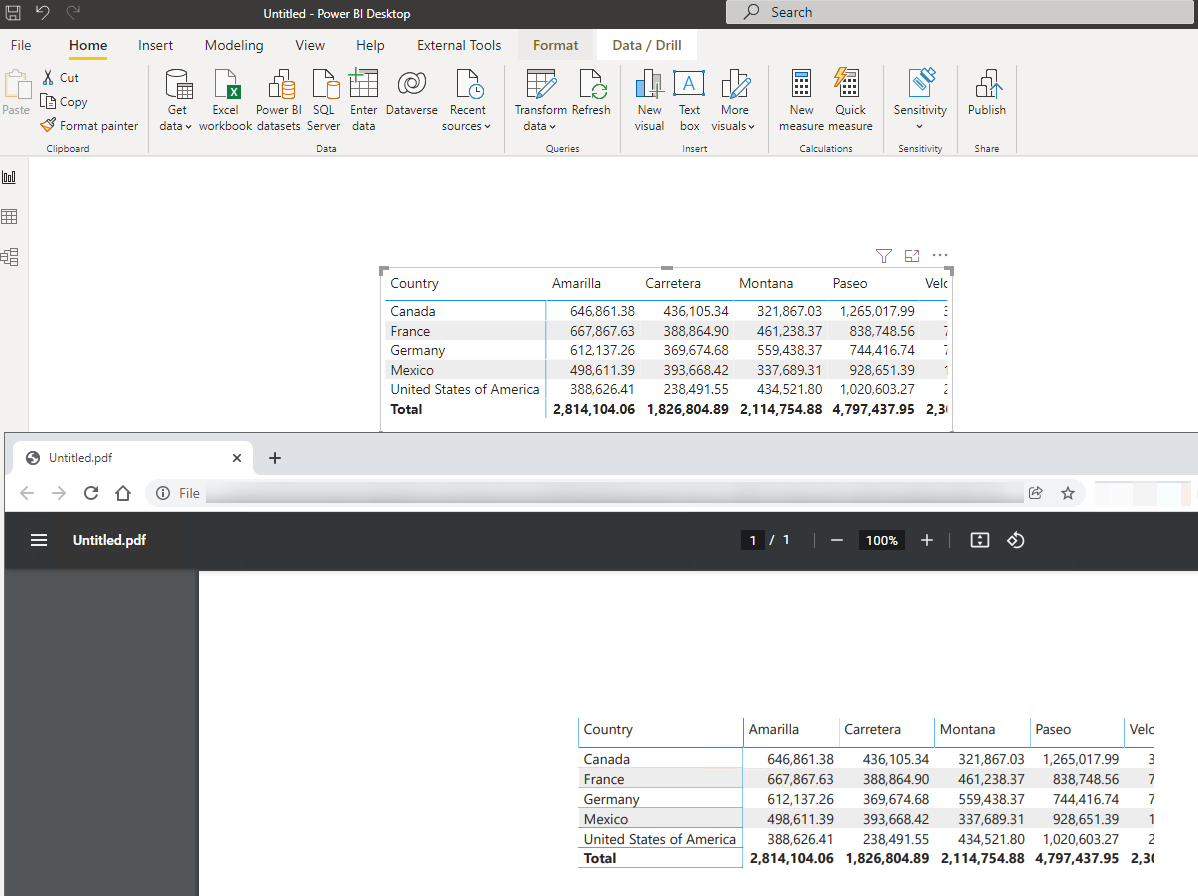Zoom out of the PDF
Image resolution: width=1198 pixels, height=896 pixels.
tap(837, 540)
